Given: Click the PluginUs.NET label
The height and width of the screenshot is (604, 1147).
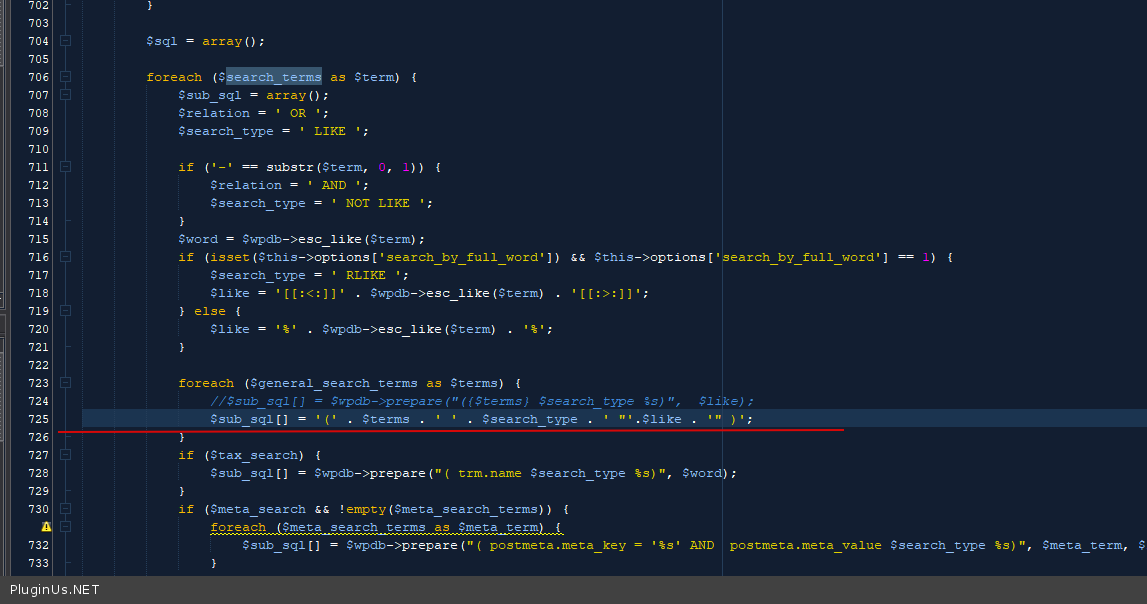Looking at the screenshot, I should tap(54, 590).
